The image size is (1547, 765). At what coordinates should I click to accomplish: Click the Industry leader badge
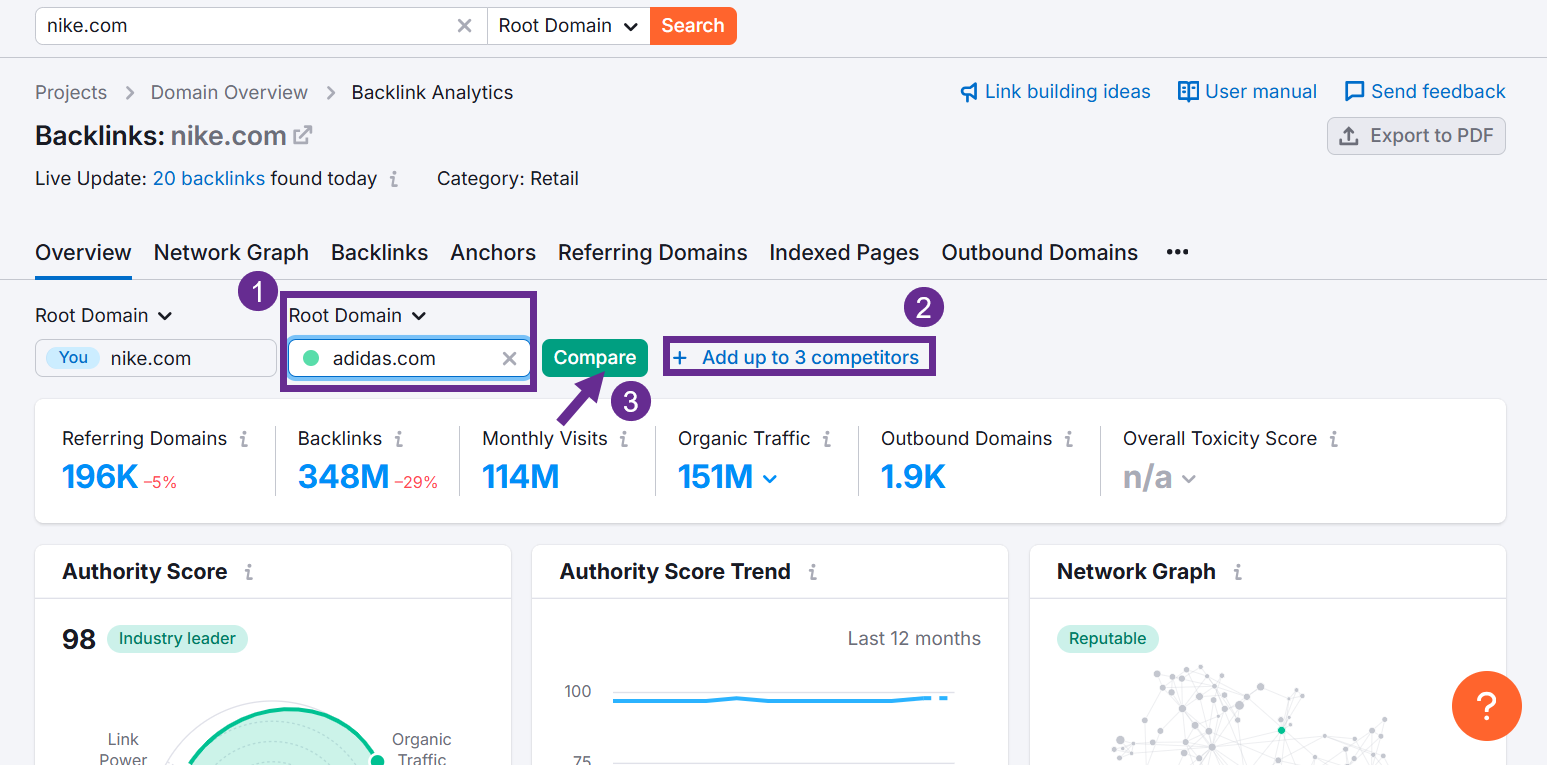pyautogui.click(x=177, y=639)
